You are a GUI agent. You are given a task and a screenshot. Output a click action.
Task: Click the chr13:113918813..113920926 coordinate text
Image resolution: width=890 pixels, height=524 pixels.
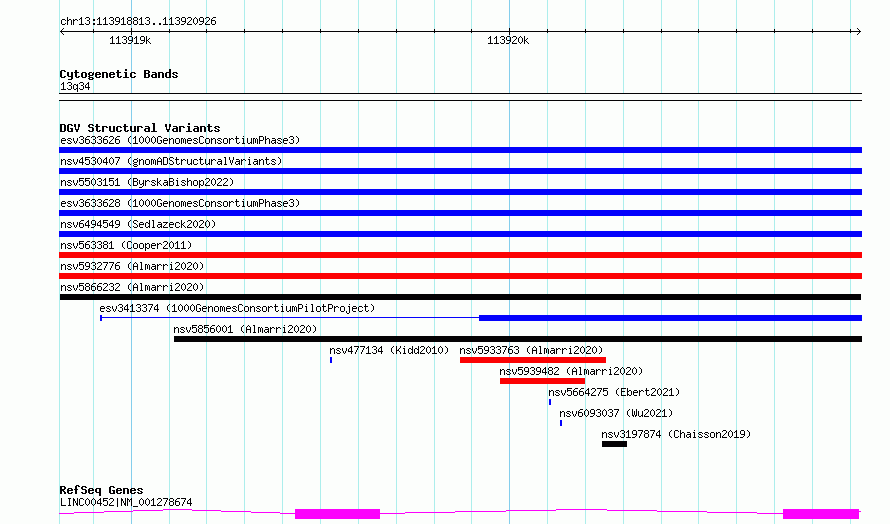coord(138,22)
